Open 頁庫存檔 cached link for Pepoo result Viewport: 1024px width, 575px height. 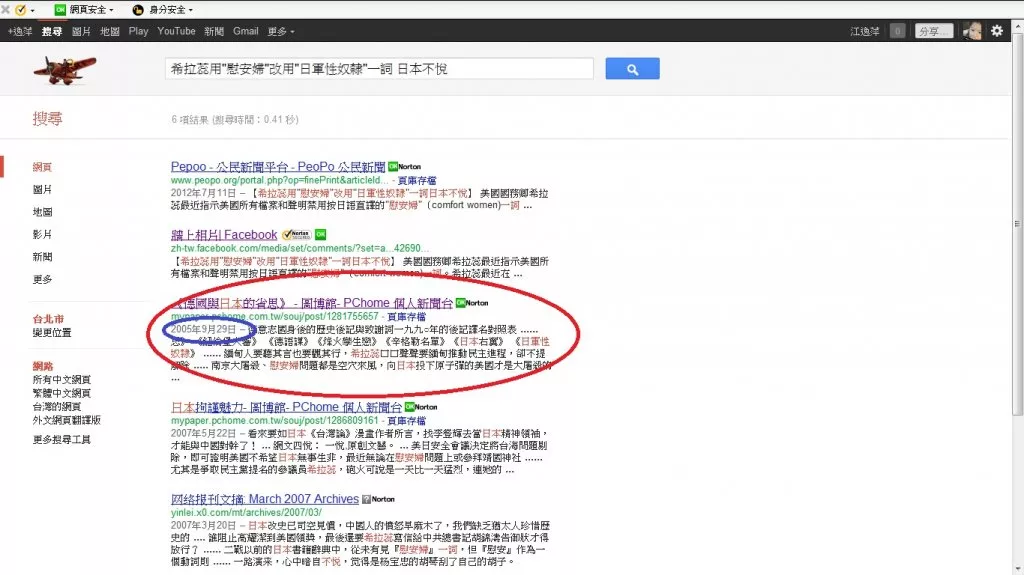[x=417, y=180]
